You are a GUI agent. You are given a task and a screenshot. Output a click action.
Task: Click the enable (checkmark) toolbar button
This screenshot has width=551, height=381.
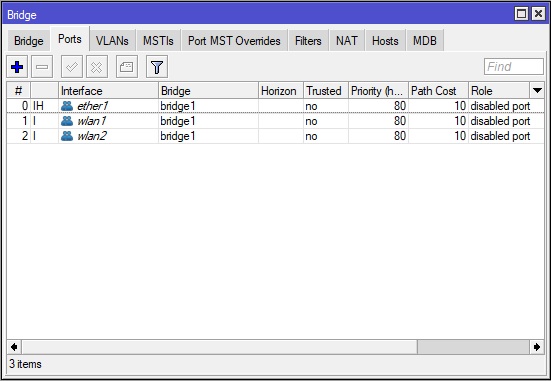pyautogui.click(x=72, y=66)
